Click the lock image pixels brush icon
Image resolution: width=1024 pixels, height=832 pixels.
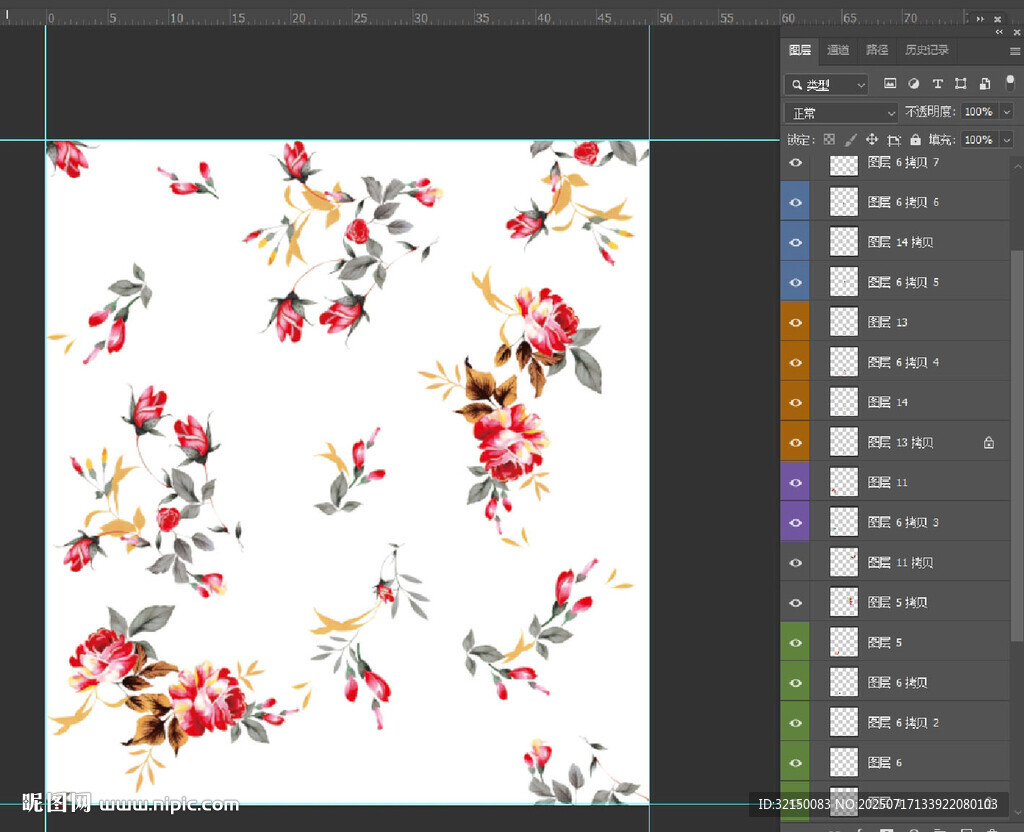coord(850,140)
